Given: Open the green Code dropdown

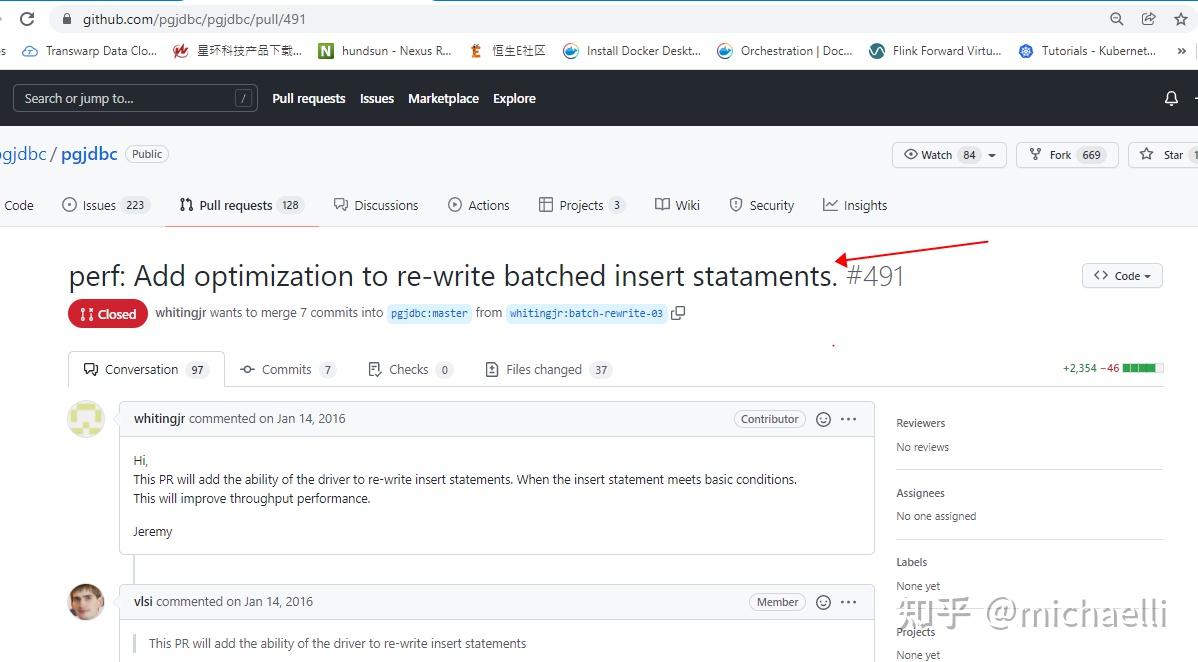Looking at the screenshot, I should [x=1121, y=275].
